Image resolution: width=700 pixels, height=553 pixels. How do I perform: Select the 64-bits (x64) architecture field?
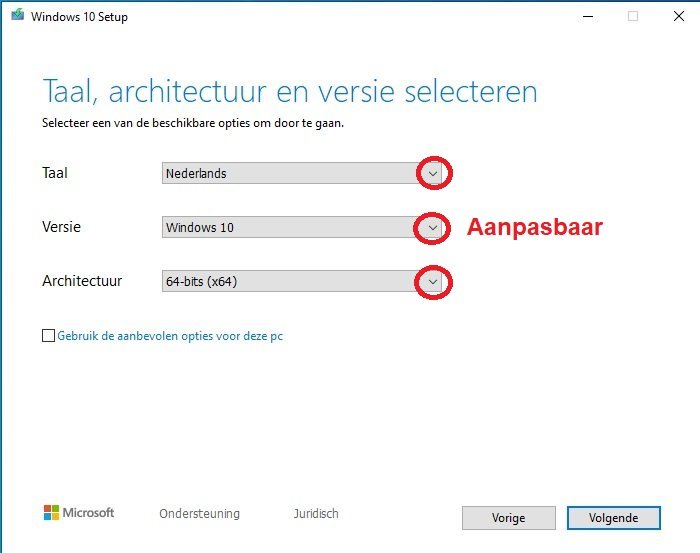tap(290, 282)
